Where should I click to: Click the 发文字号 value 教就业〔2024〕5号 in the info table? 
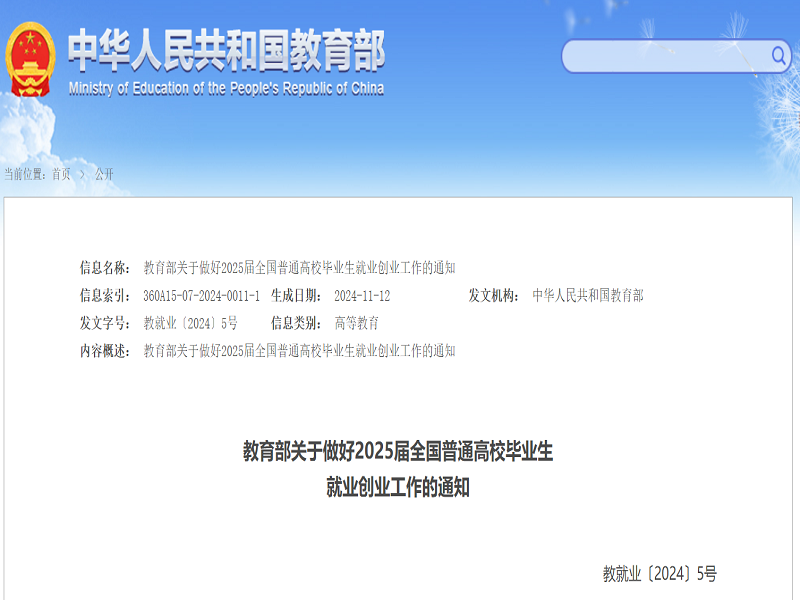(190, 323)
